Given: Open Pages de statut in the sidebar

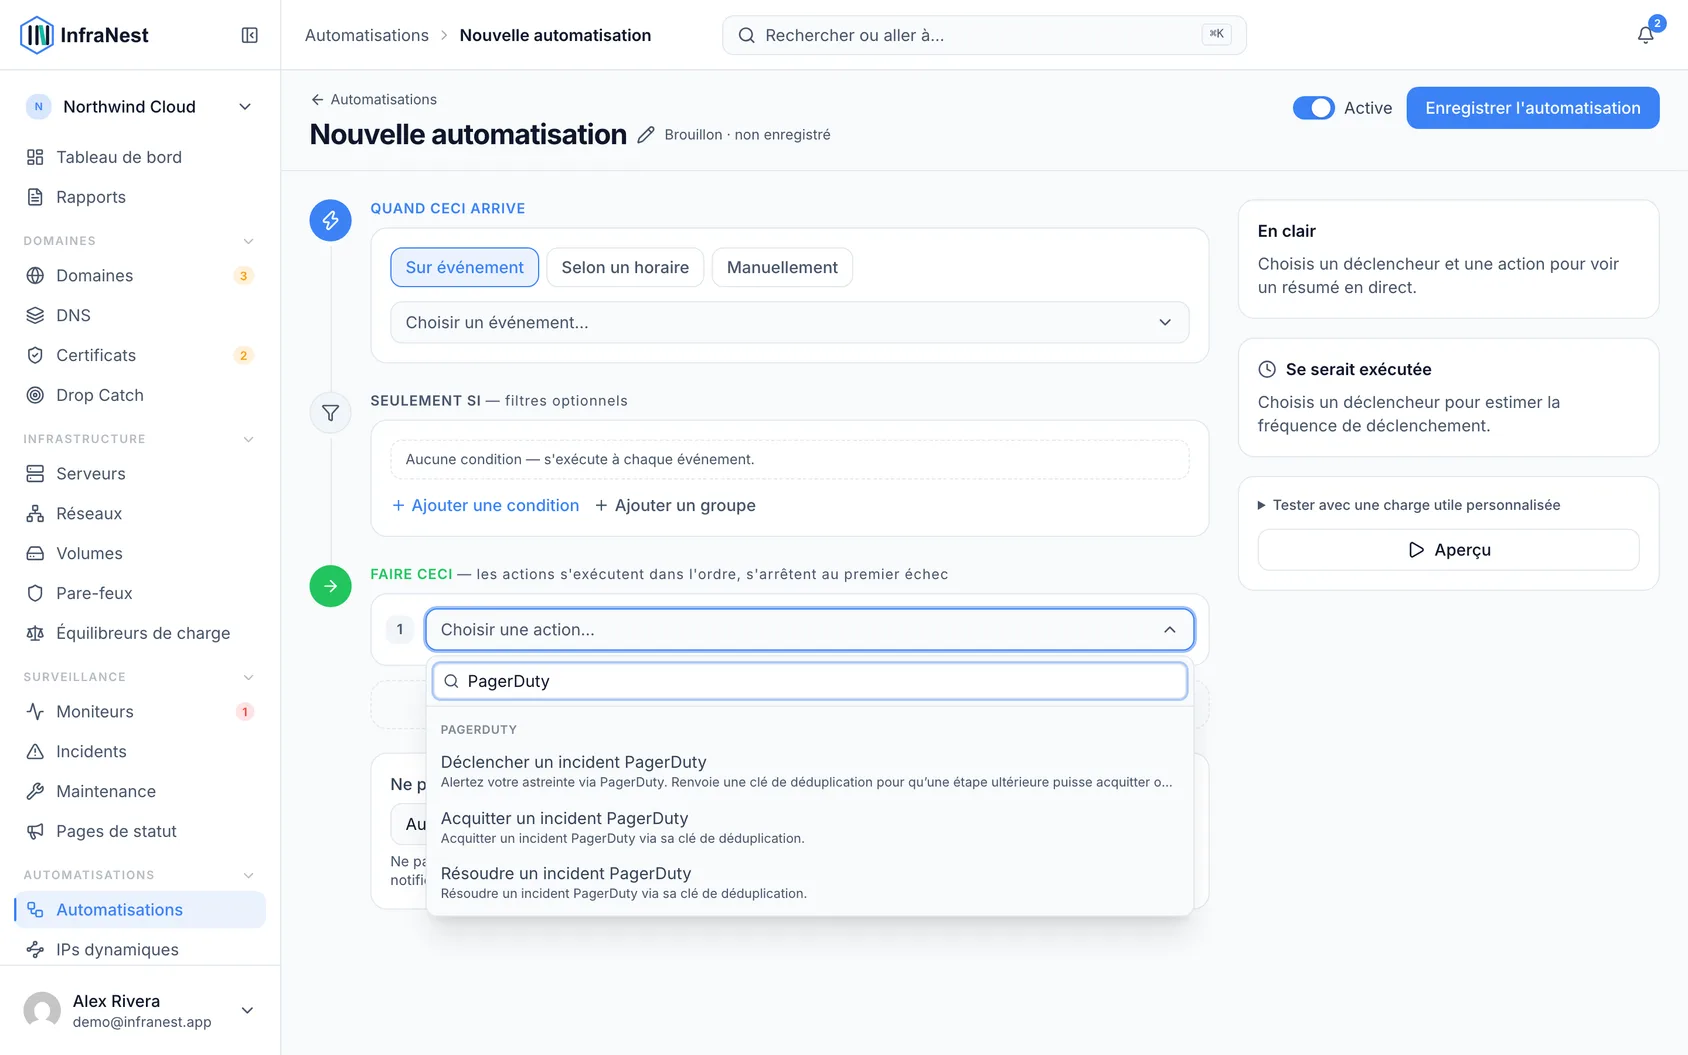Looking at the screenshot, I should click(x=140, y=831).
